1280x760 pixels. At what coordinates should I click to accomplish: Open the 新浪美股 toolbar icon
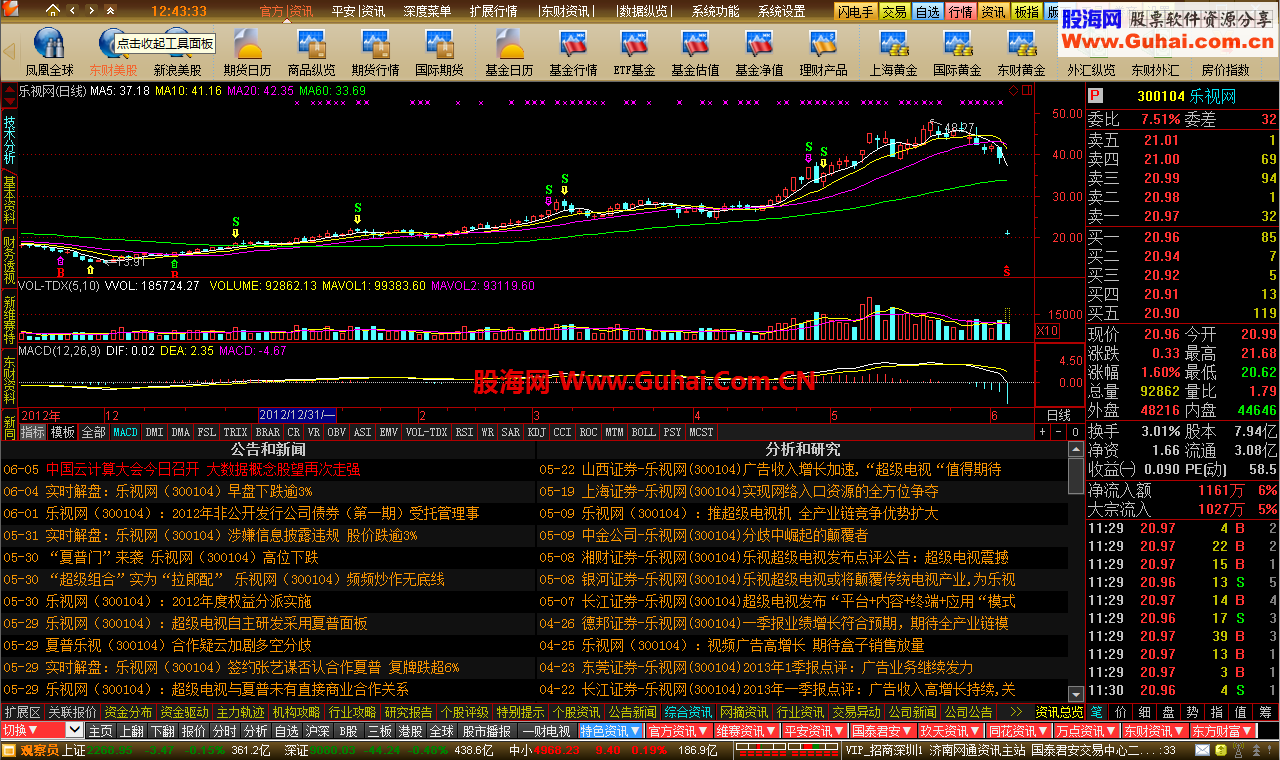click(177, 52)
